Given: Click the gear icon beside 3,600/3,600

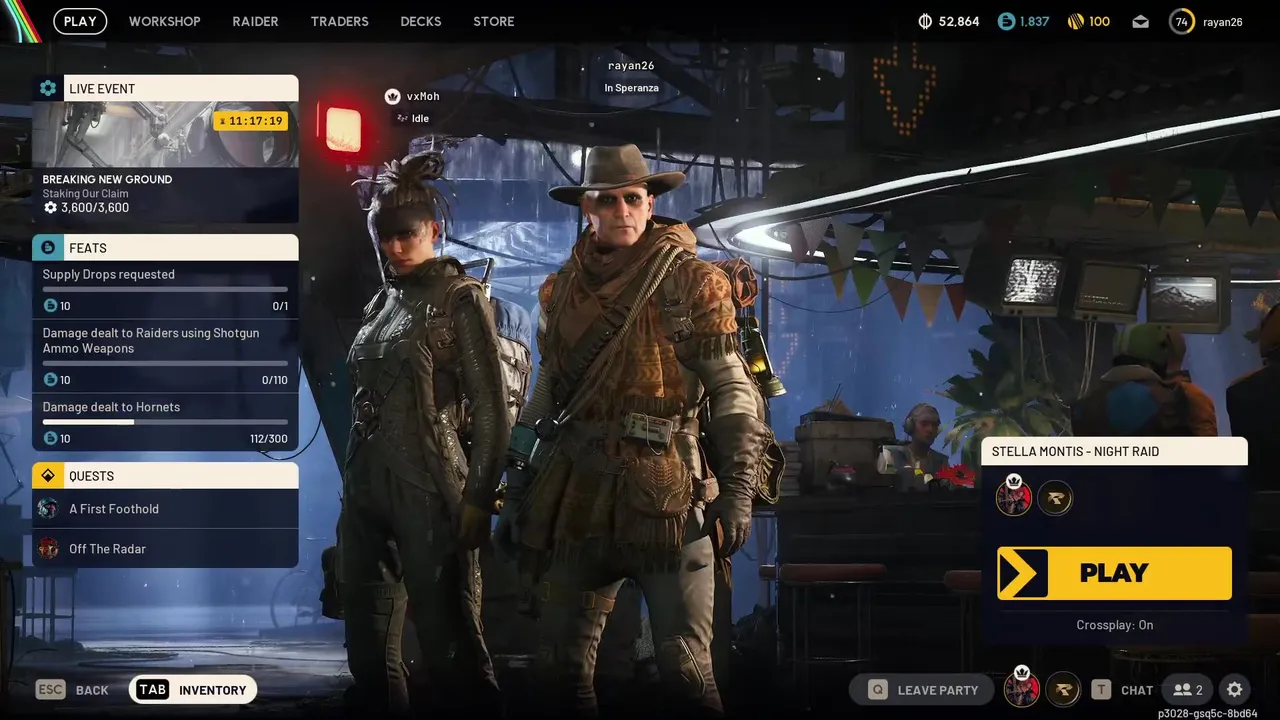Looking at the screenshot, I should (x=50, y=208).
